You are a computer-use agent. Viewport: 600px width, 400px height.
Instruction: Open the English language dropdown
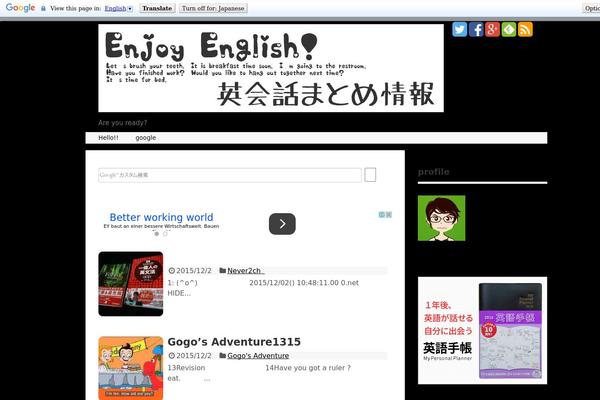click(x=118, y=7)
